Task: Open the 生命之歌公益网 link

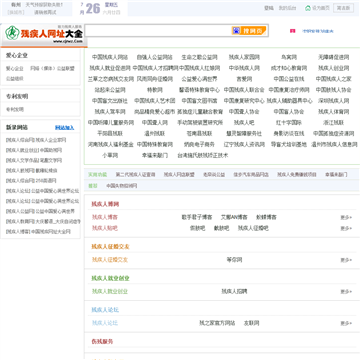Action: [199, 57]
